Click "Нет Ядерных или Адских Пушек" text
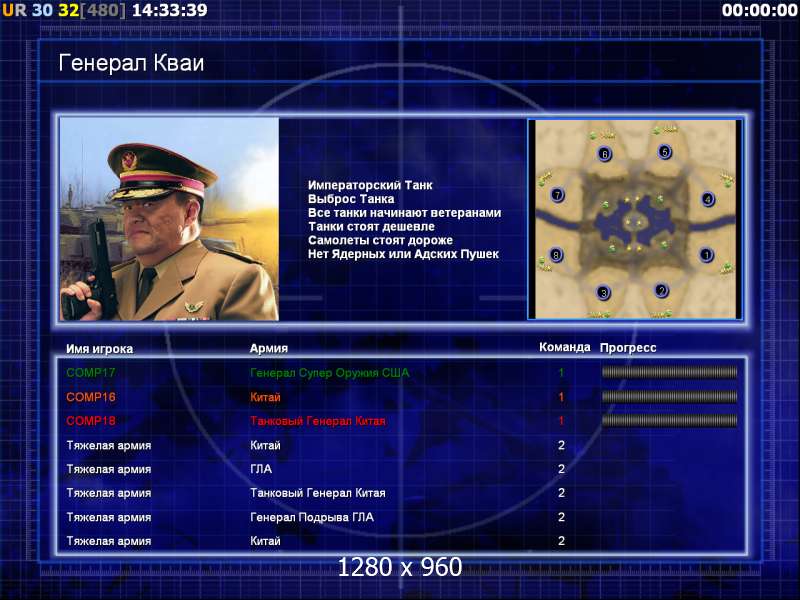This screenshot has width=800, height=600. pyautogui.click(x=403, y=254)
